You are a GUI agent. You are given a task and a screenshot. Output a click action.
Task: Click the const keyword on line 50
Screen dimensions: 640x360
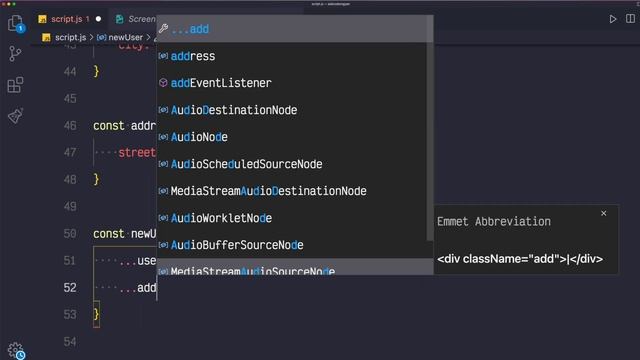coord(109,233)
